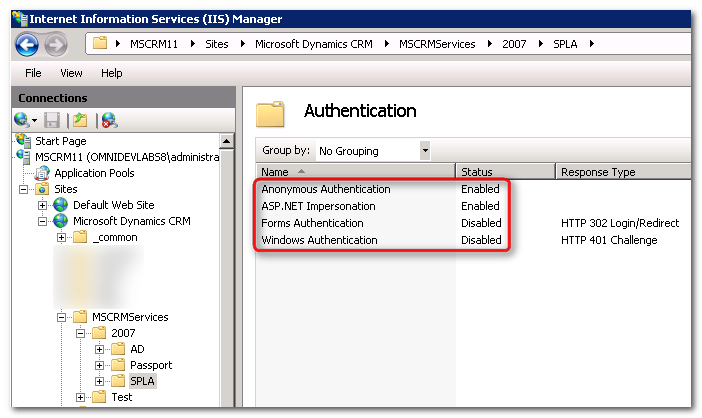This screenshot has height=418, width=702.
Task: Click the HTTP 302 Login/Redirect cell
Action: 620,223
